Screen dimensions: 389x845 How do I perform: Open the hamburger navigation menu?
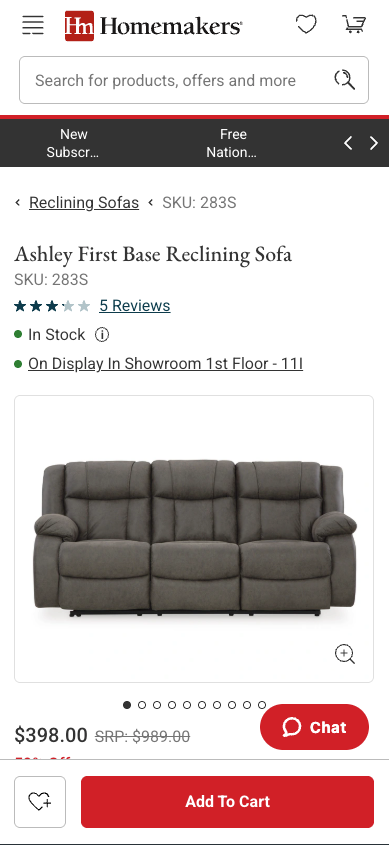(33, 25)
